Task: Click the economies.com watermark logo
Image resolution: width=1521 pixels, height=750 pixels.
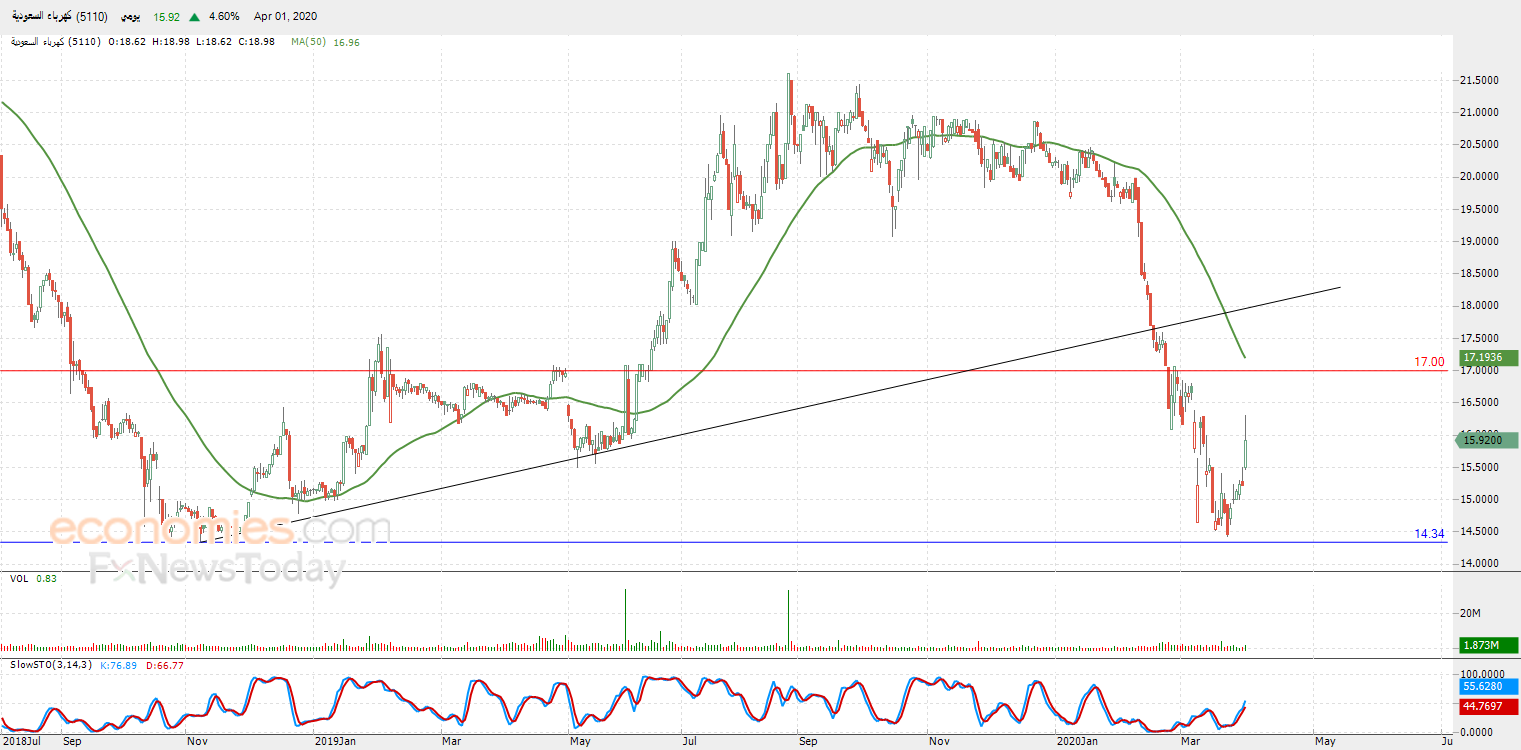Action: 220,528
